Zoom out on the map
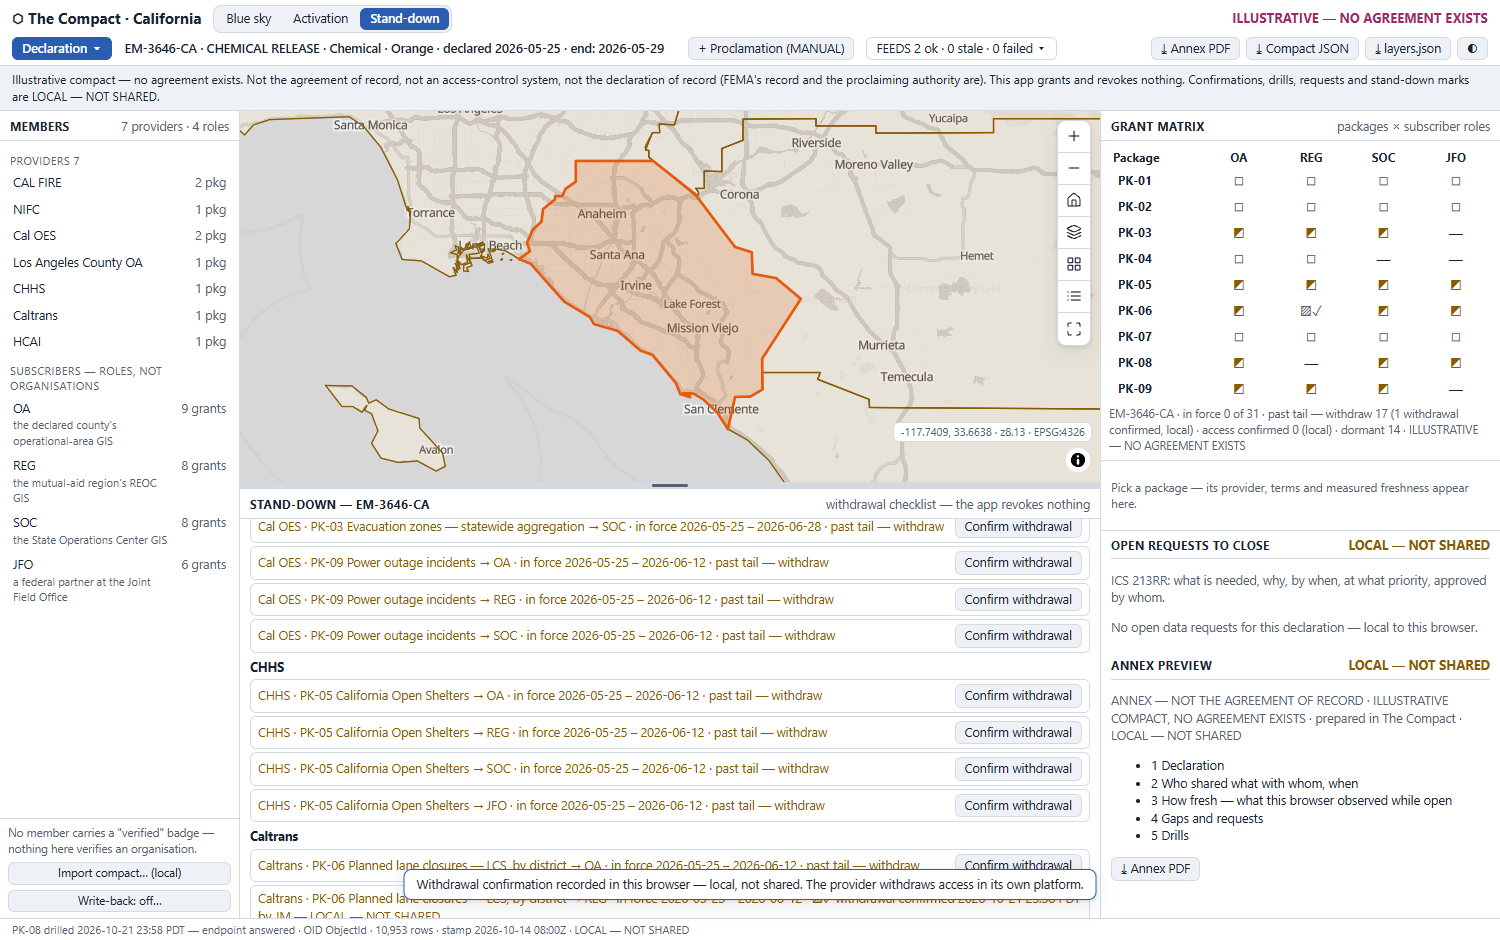The height and width of the screenshot is (940, 1500). pyautogui.click(x=1074, y=168)
